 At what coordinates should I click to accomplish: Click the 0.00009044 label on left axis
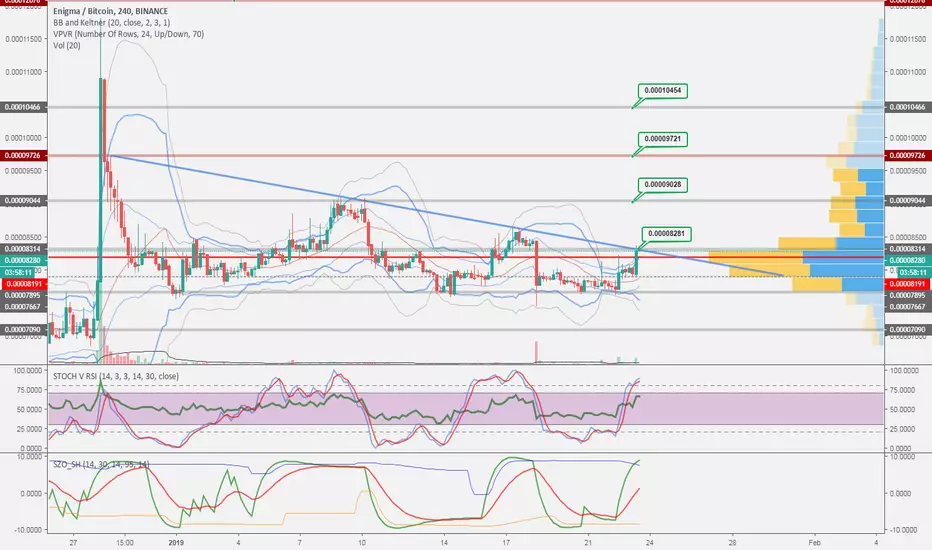click(x=24, y=200)
